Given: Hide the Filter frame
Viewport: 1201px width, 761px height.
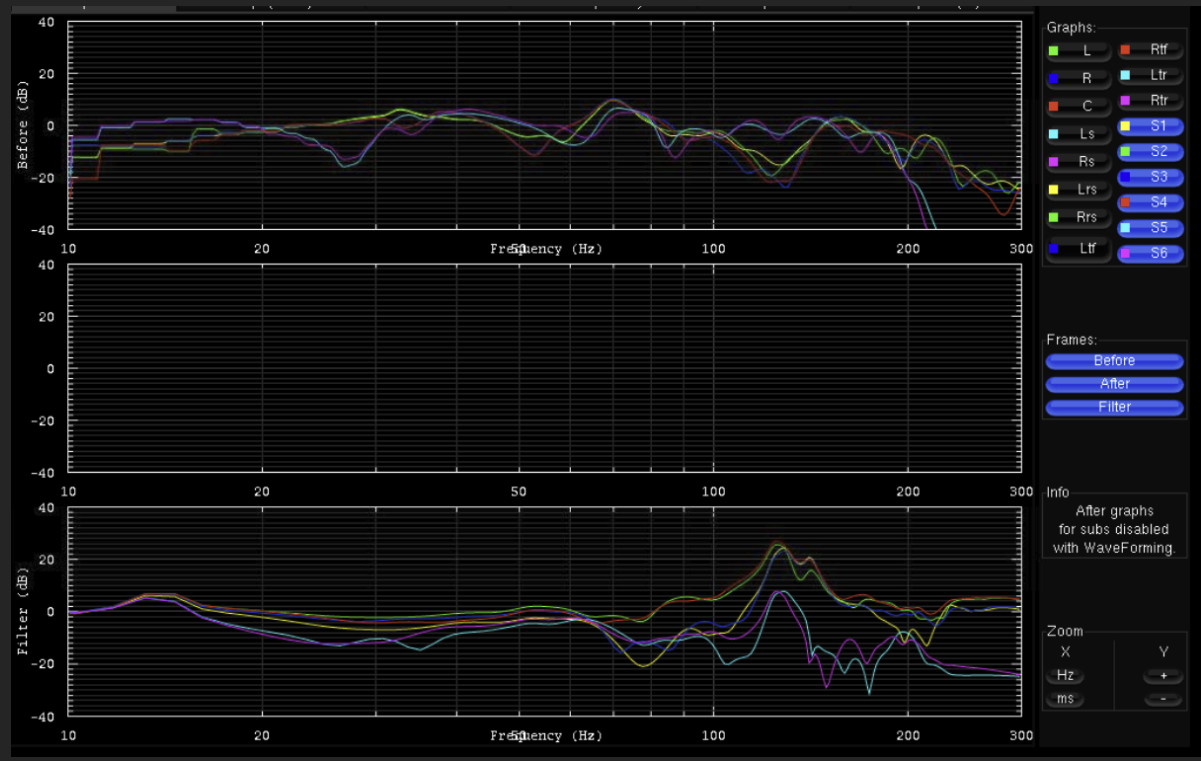Looking at the screenshot, I should pos(1114,407).
